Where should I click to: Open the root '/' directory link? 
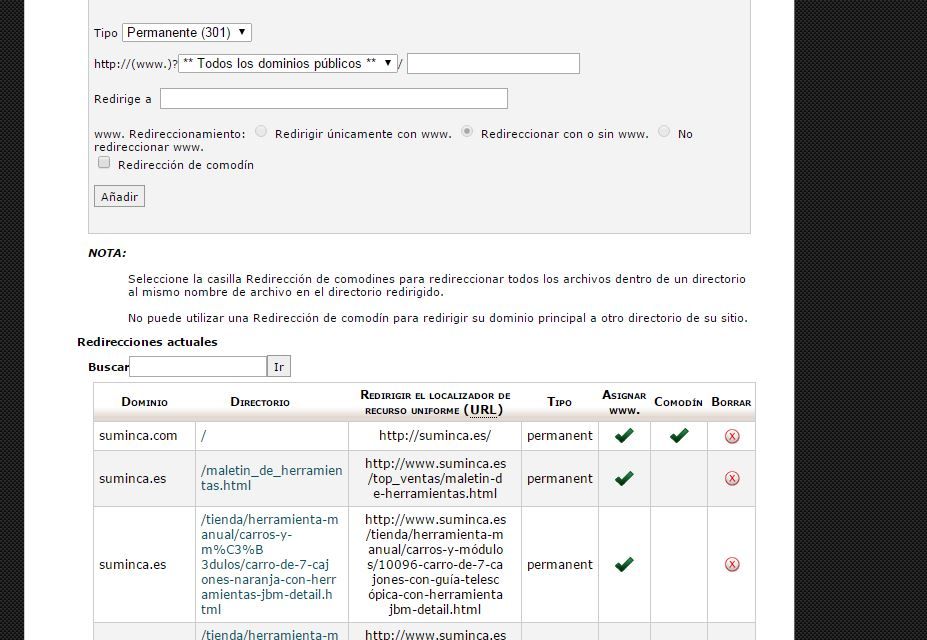pyautogui.click(x=203, y=436)
